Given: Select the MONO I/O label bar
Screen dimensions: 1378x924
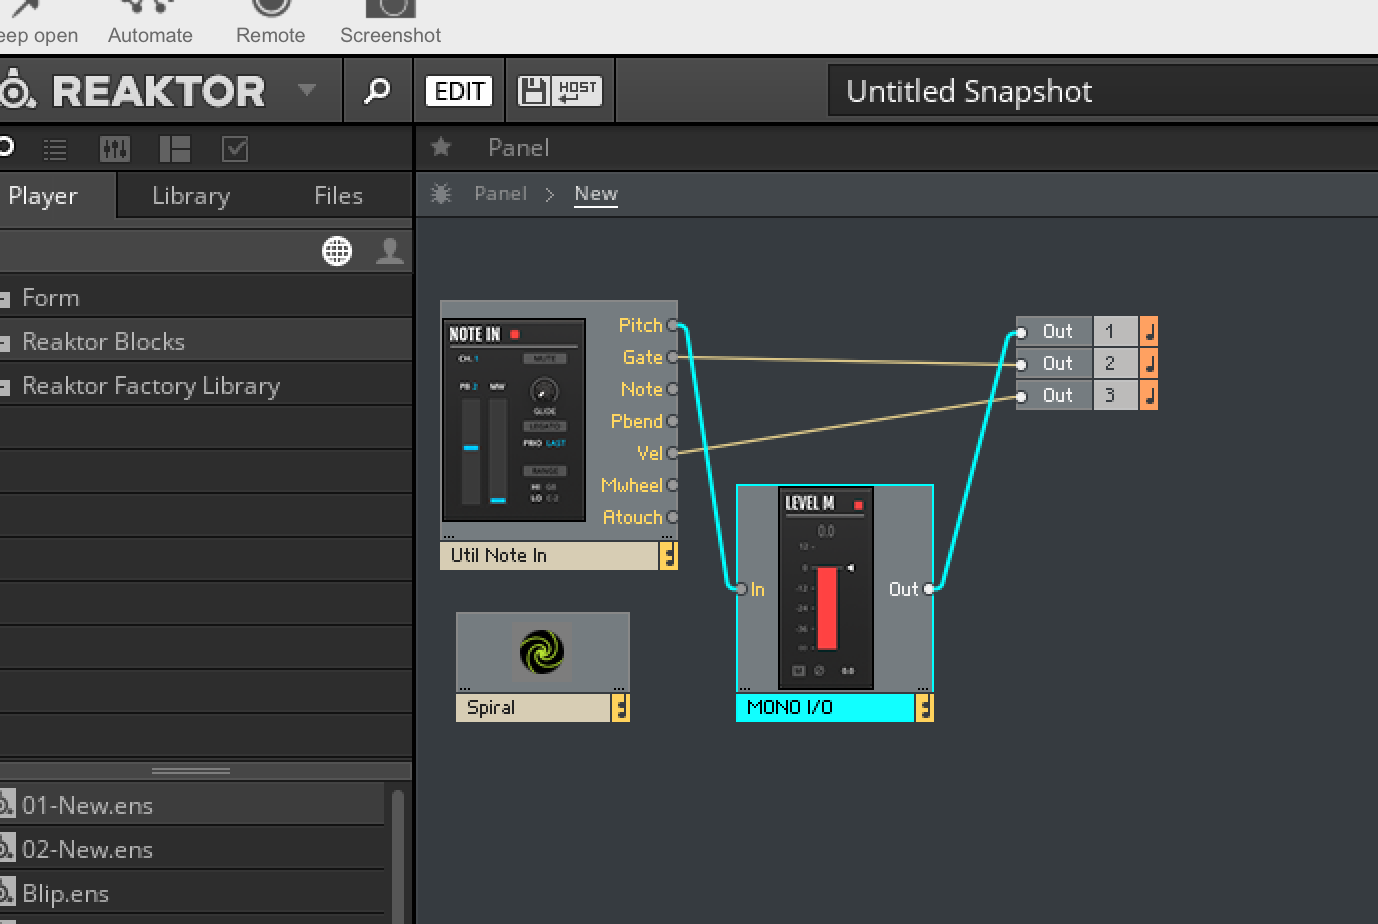Looking at the screenshot, I should pos(826,708).
